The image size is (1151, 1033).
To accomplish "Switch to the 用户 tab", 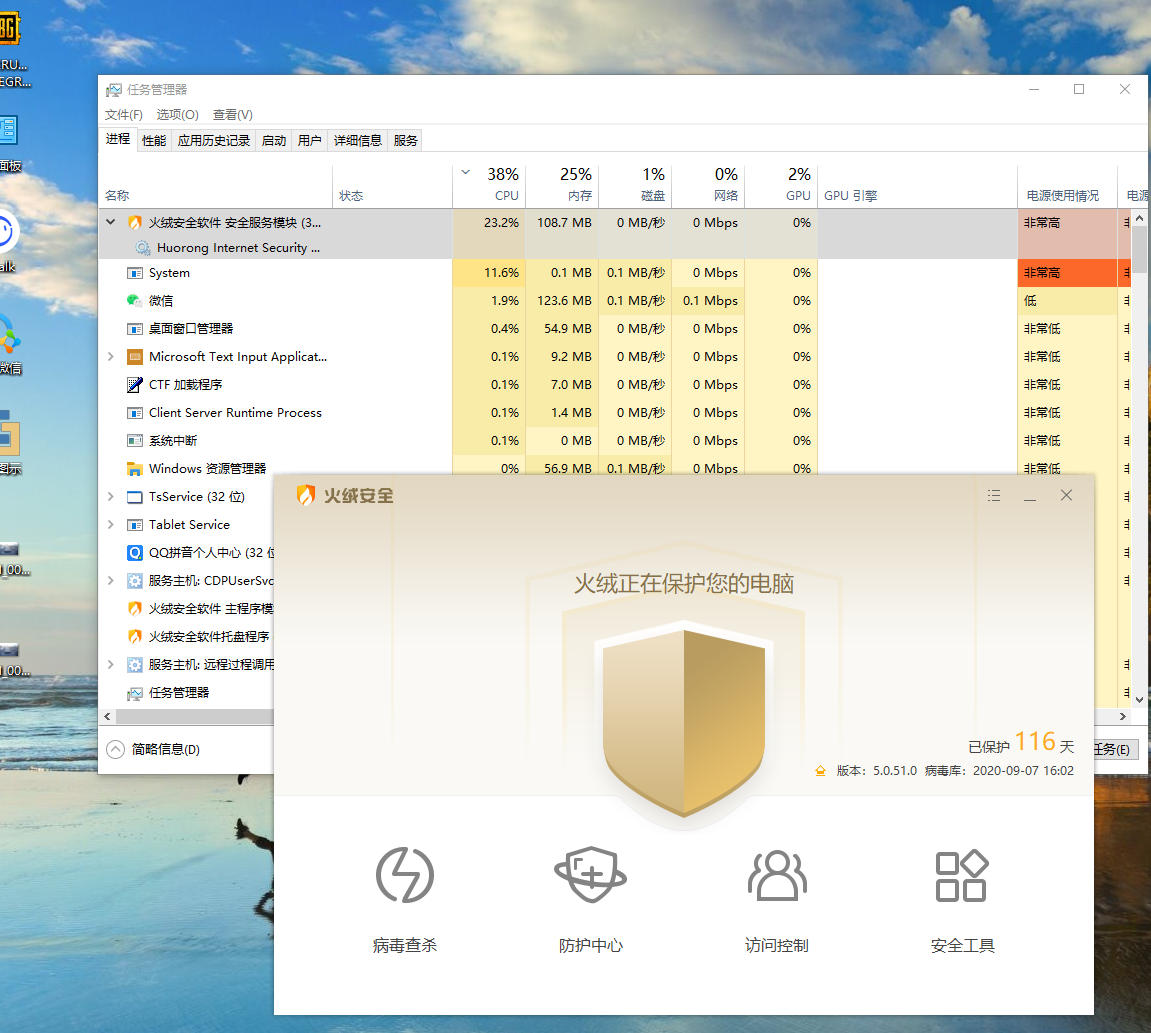I will coord(310,140).
